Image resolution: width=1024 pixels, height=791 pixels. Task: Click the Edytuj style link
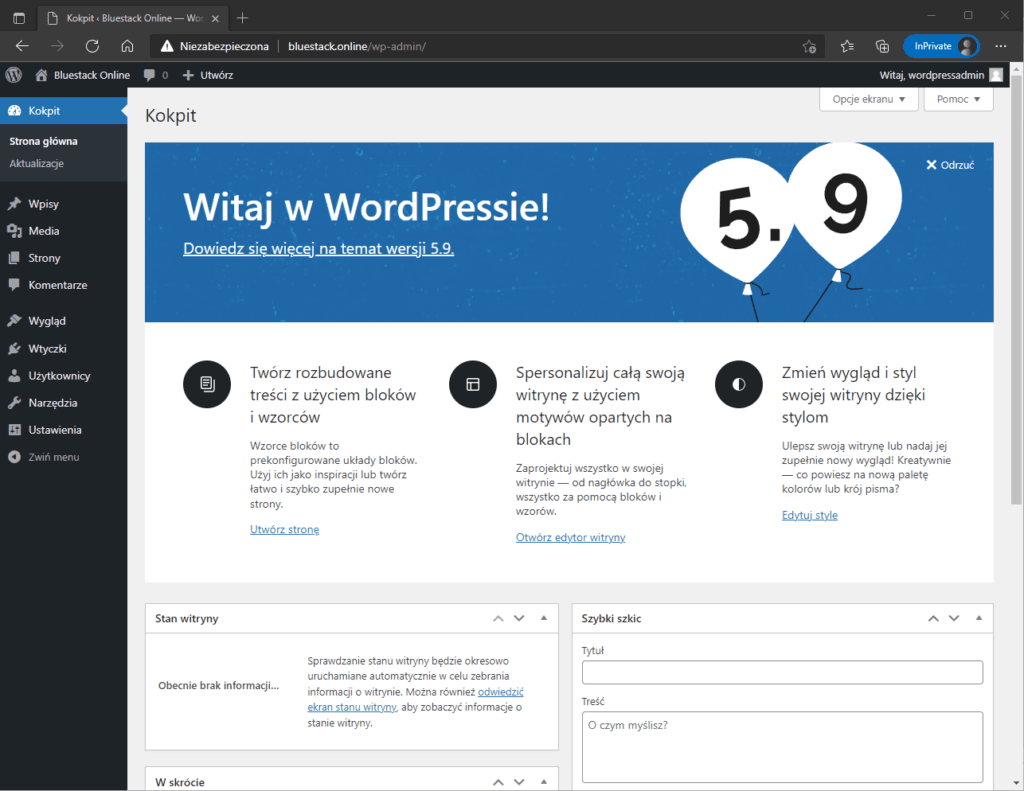coord(810,515)
